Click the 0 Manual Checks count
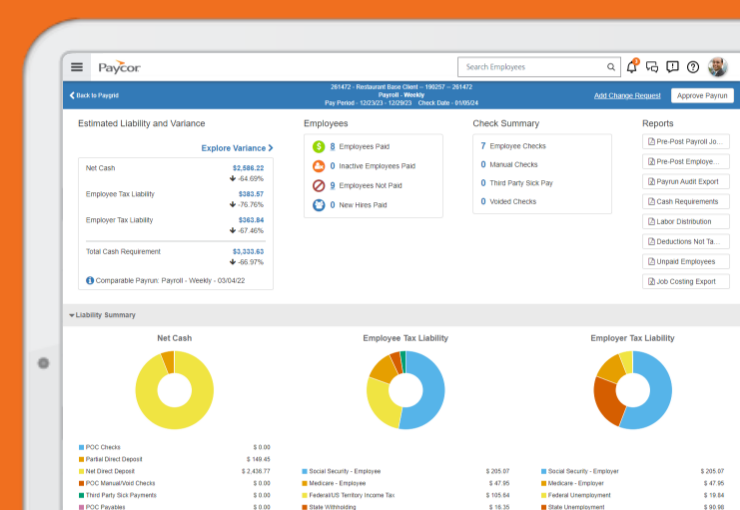740x510 pixels. [x=483, y=164]
